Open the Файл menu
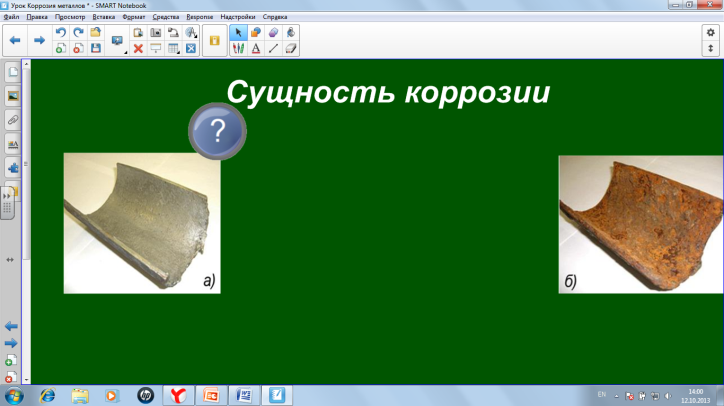The width and height of the screenshot is (724, 406). pos(11,17)
